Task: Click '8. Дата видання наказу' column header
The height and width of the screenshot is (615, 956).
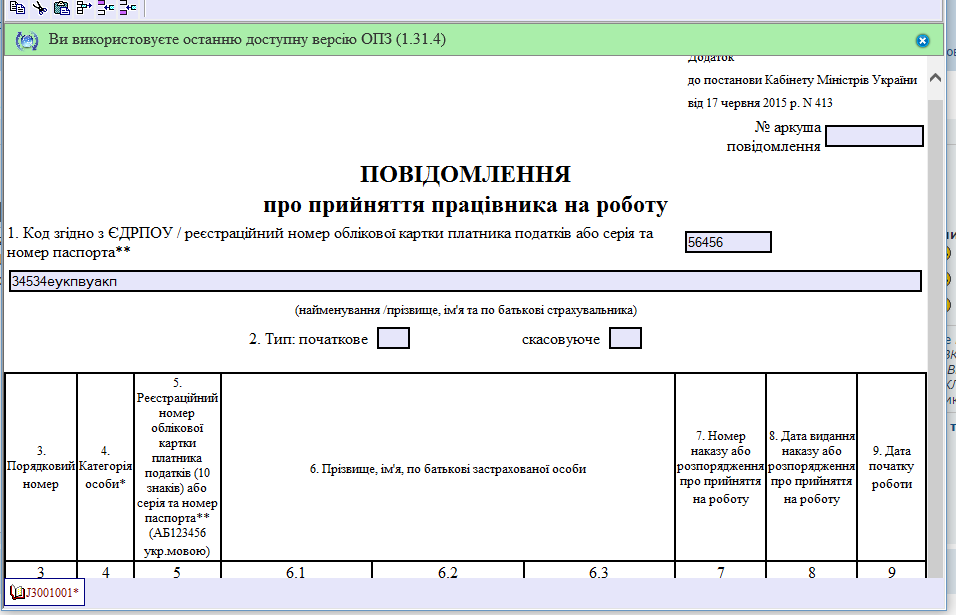Action: 812,467
